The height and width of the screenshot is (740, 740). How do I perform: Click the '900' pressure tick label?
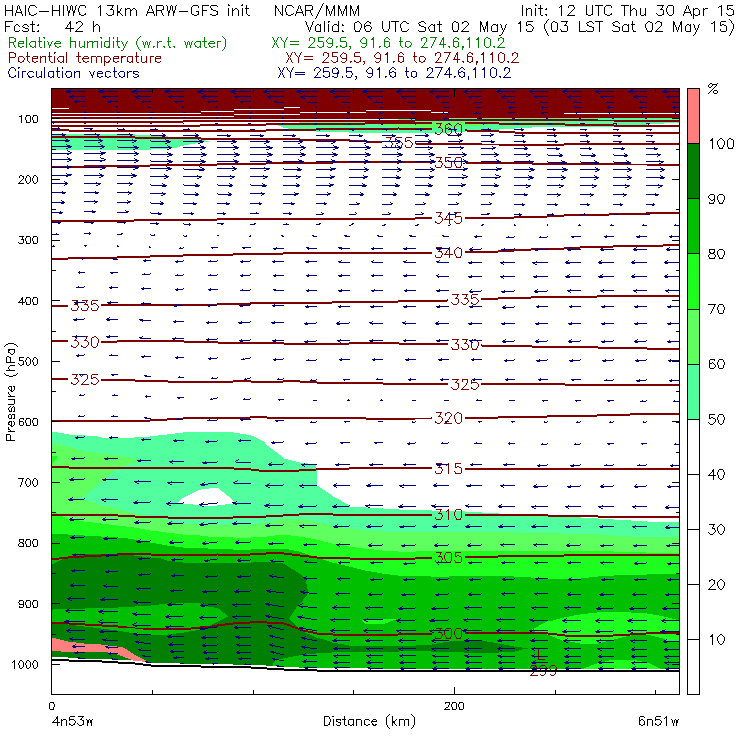tap(28, 604)
